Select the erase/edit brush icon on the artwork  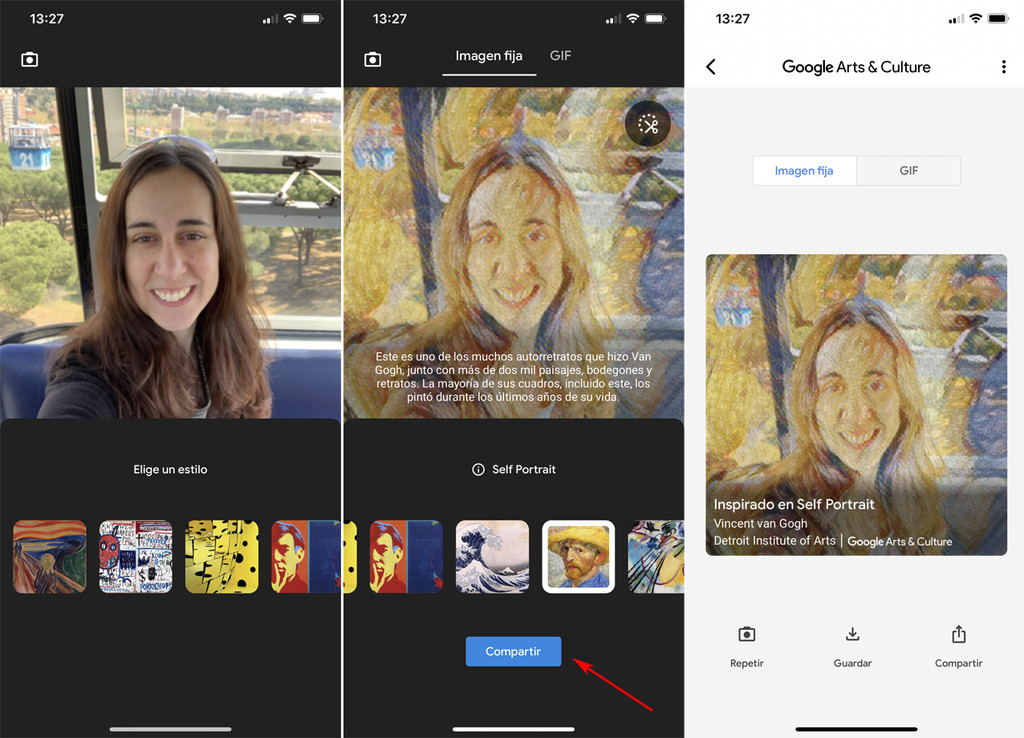(x=647, y=124)
